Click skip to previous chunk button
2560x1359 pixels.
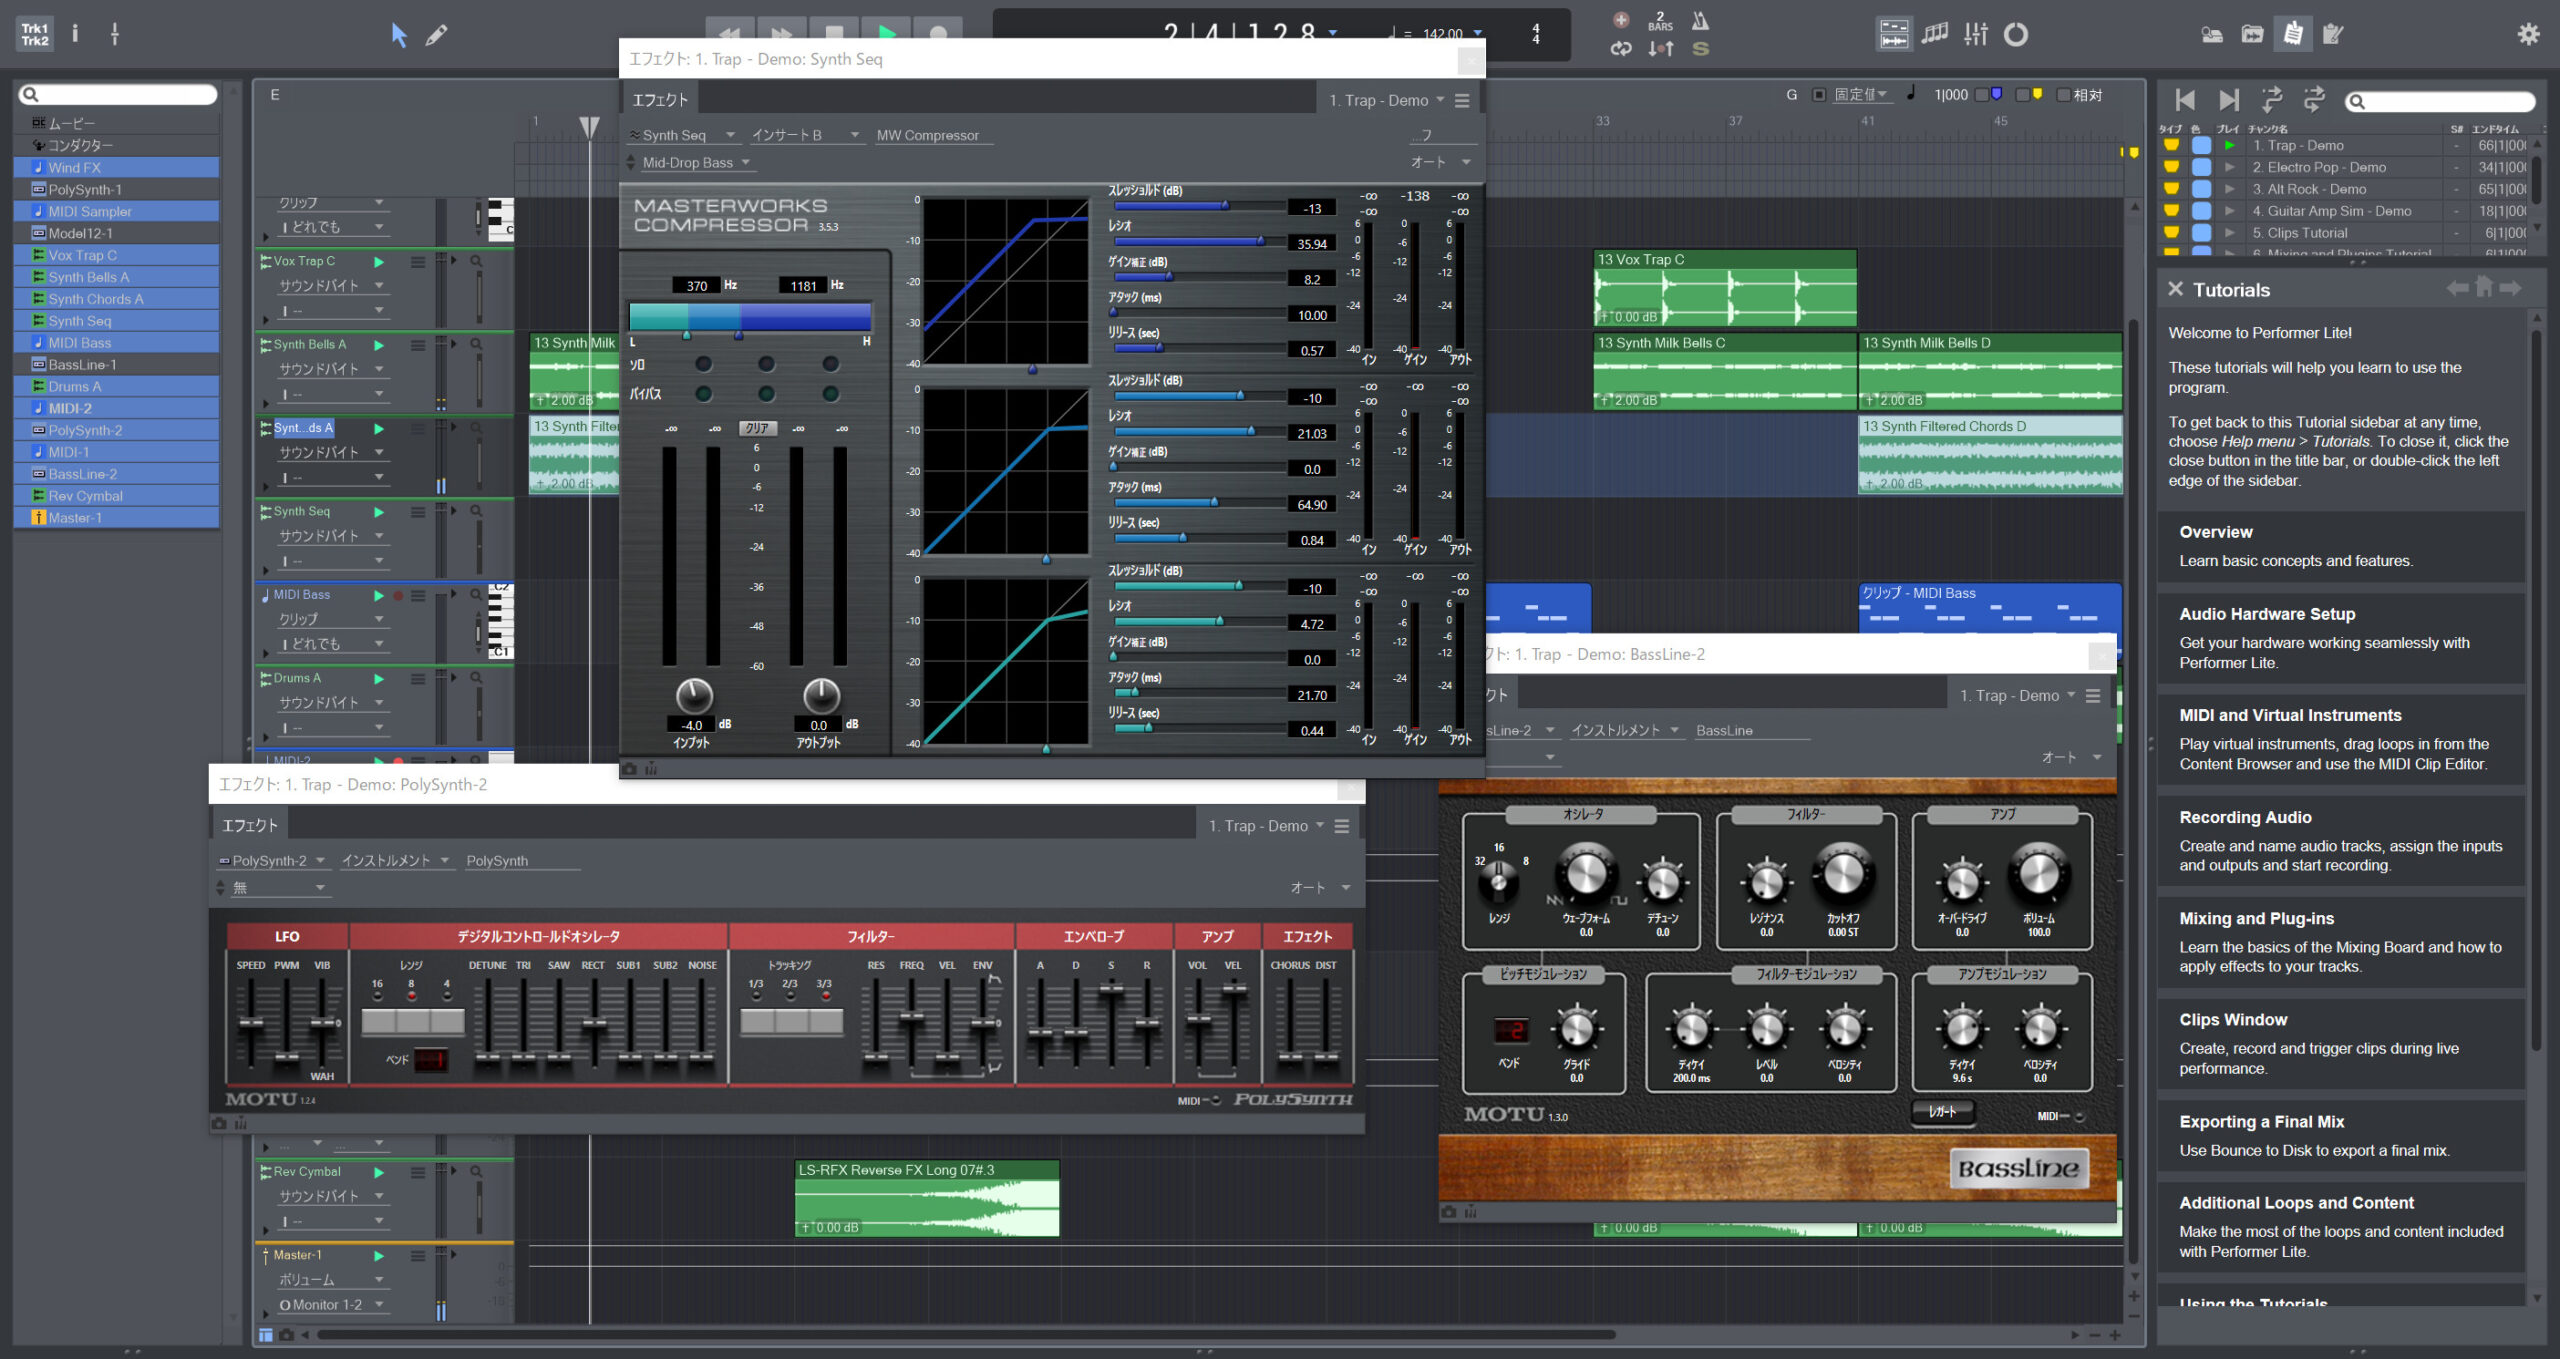click(2185, 100)
